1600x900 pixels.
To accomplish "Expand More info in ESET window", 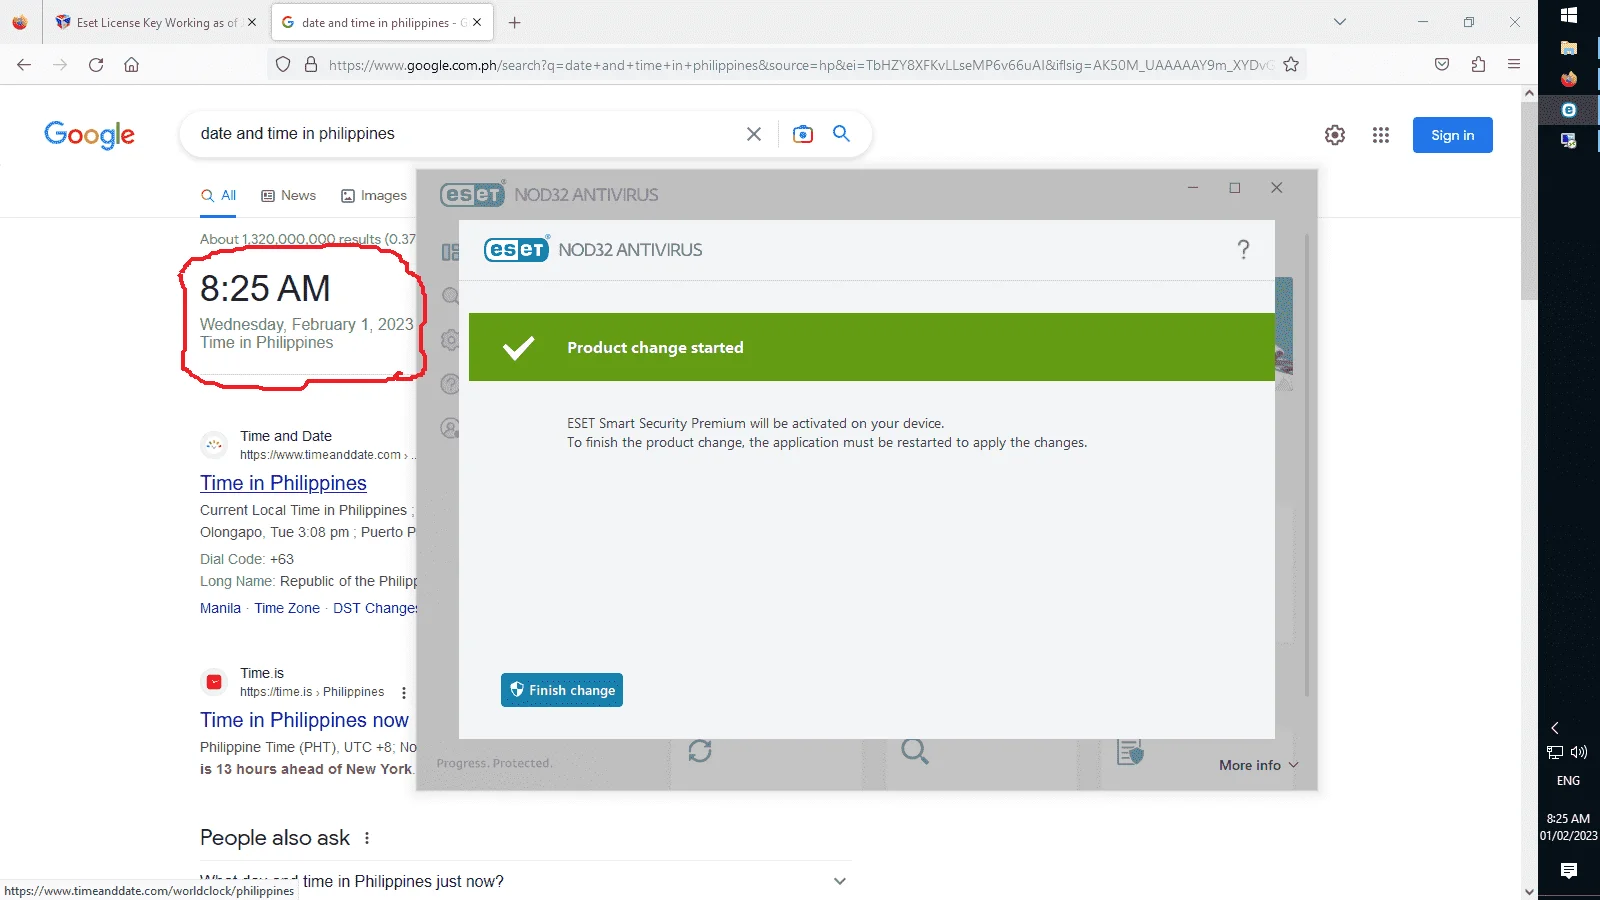I will (x=1258, y=765).
